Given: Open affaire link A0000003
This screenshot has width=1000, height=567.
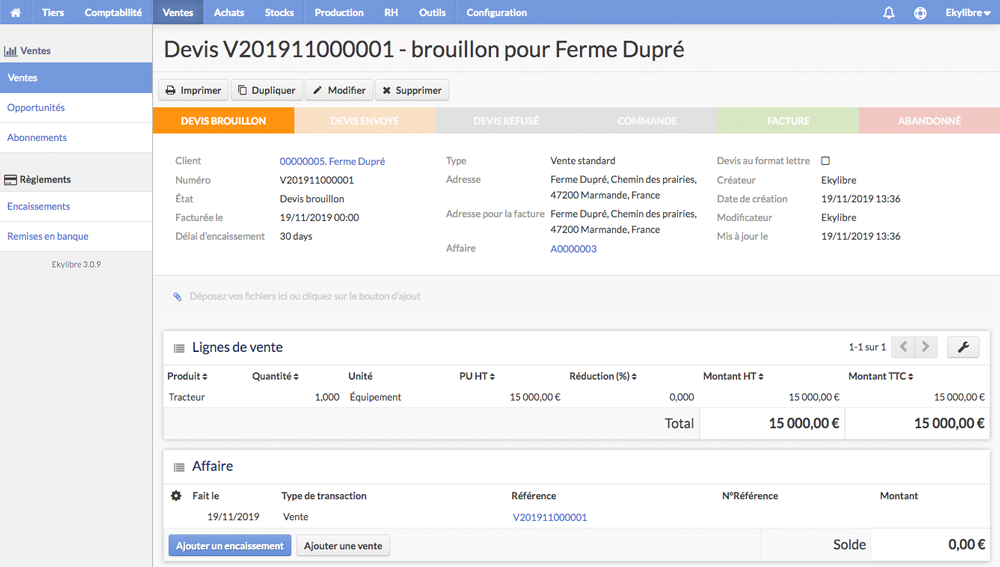Looking at the screenshot, I should 573,249.
